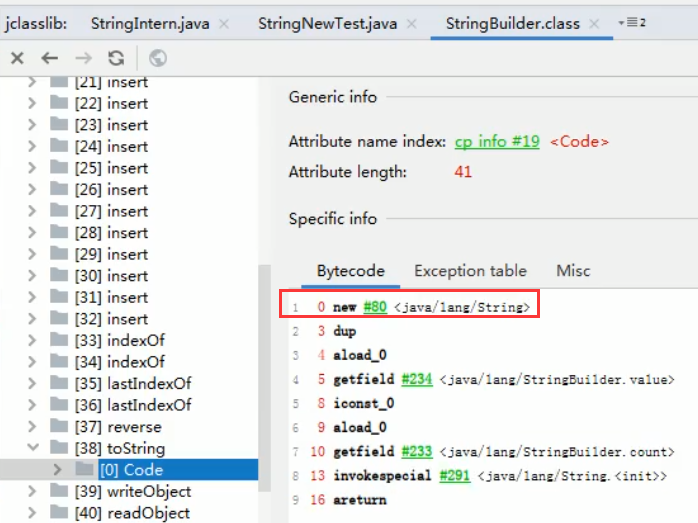Go back with the left arrow icon

[49, 58]
